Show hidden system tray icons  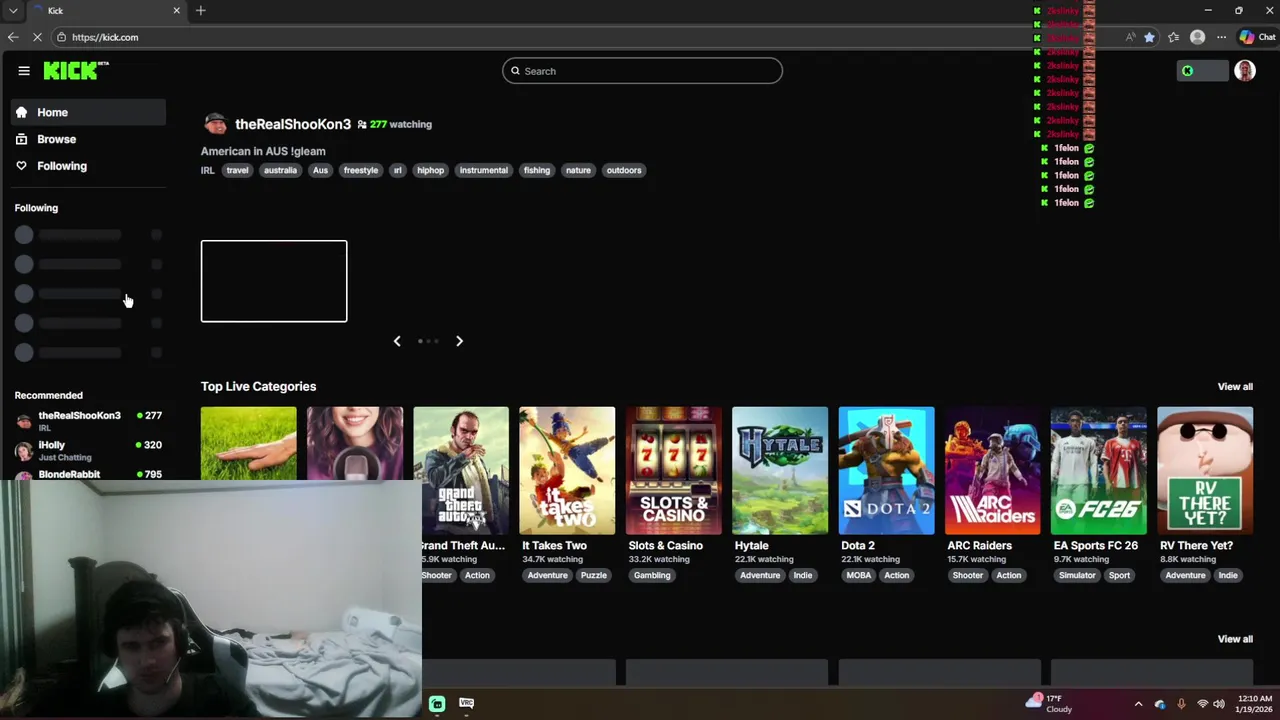click(1138, 704)
